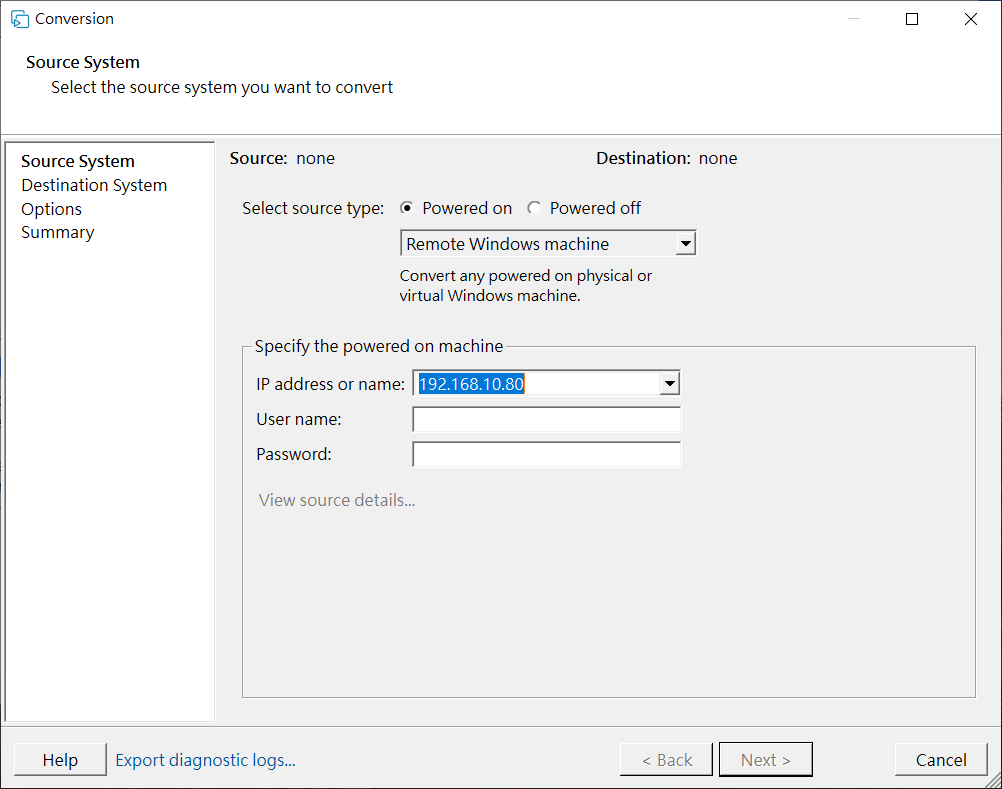Viewport: 1002px width, 789px height.
Task: Jump to the Summary step
Action: (57, 232)
